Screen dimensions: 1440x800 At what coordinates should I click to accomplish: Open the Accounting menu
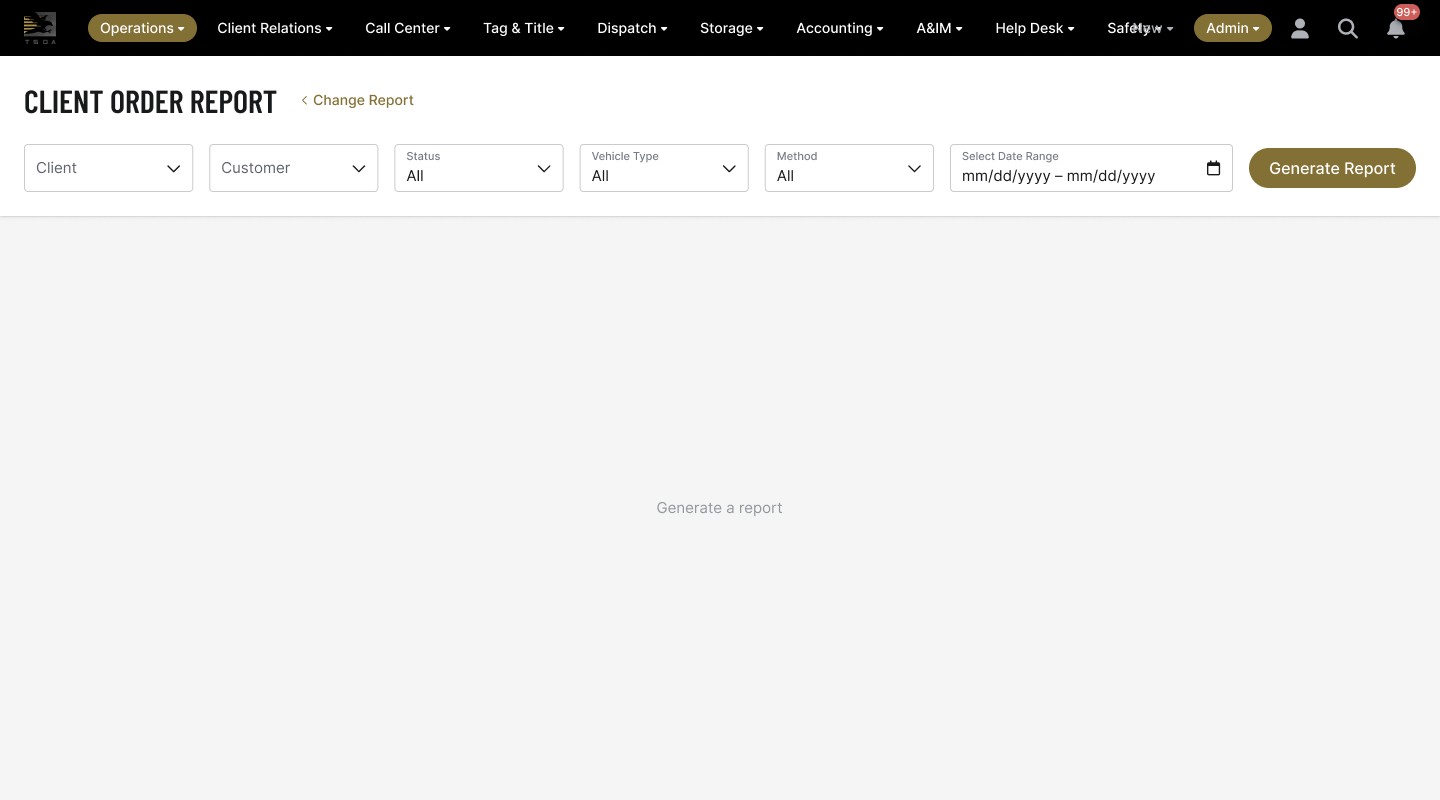(840, 28)
